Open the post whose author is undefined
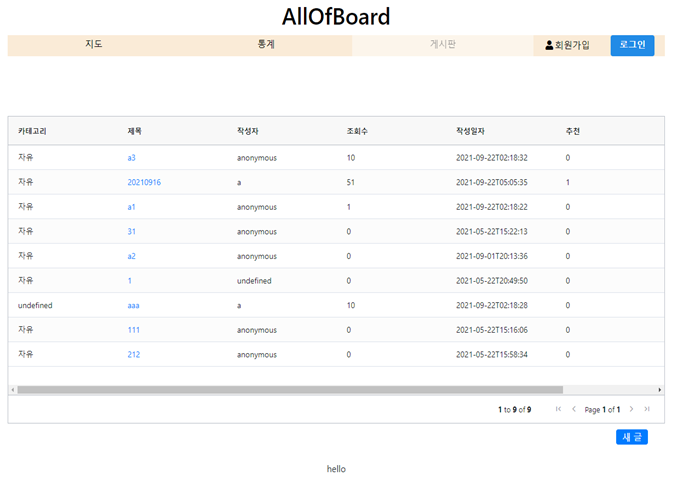The image size is (689, 502). click(130, 281)
